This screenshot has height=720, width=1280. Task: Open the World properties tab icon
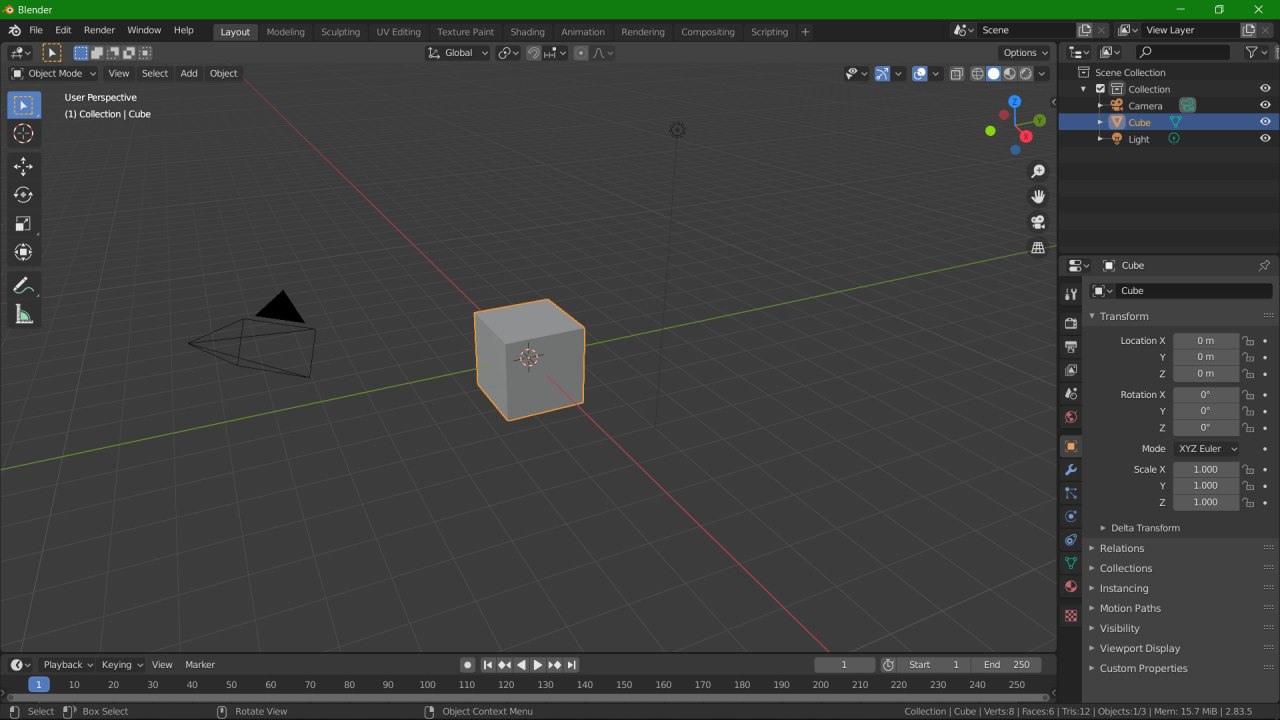click(1071, 417)
